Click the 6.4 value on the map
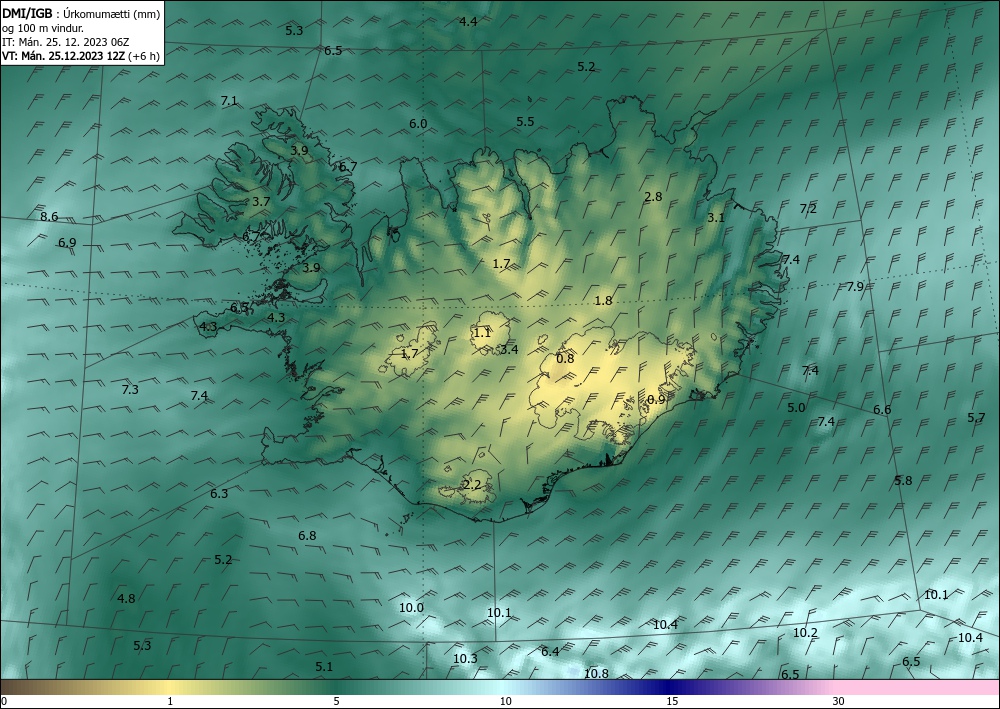This screenshot has height=709, width=1000. coord(550,652)
